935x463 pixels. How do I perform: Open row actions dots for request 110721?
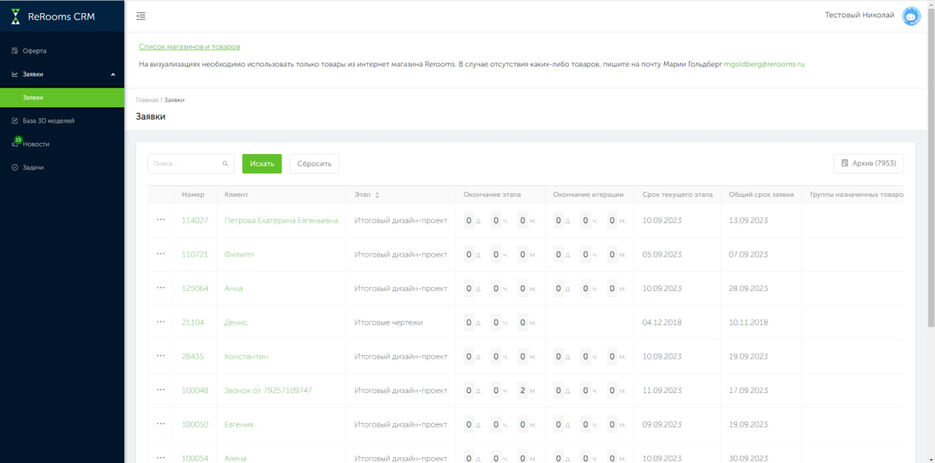(x=160, y=254)
